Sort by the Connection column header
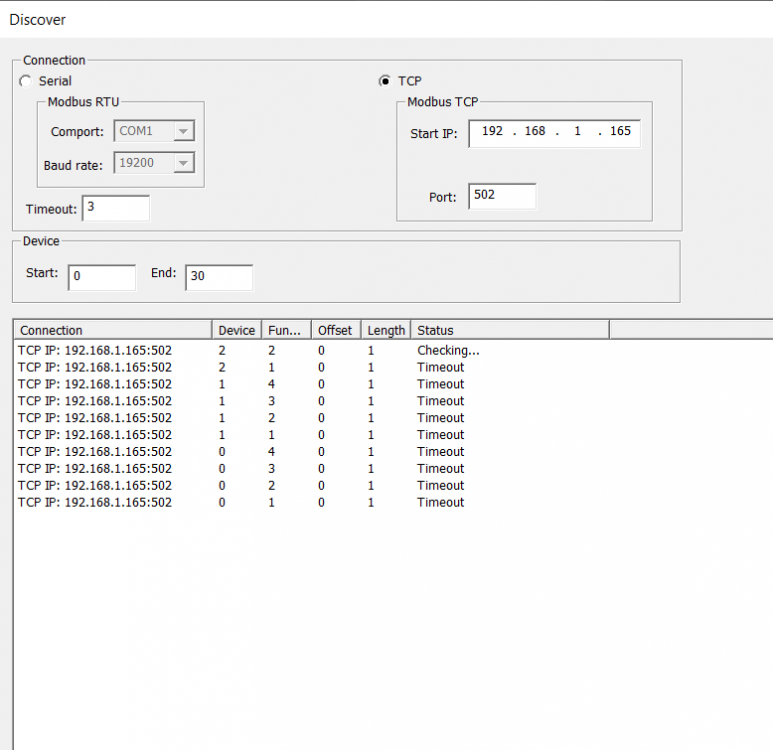Screen dimensions: 773x750 (x=112, y=330)
